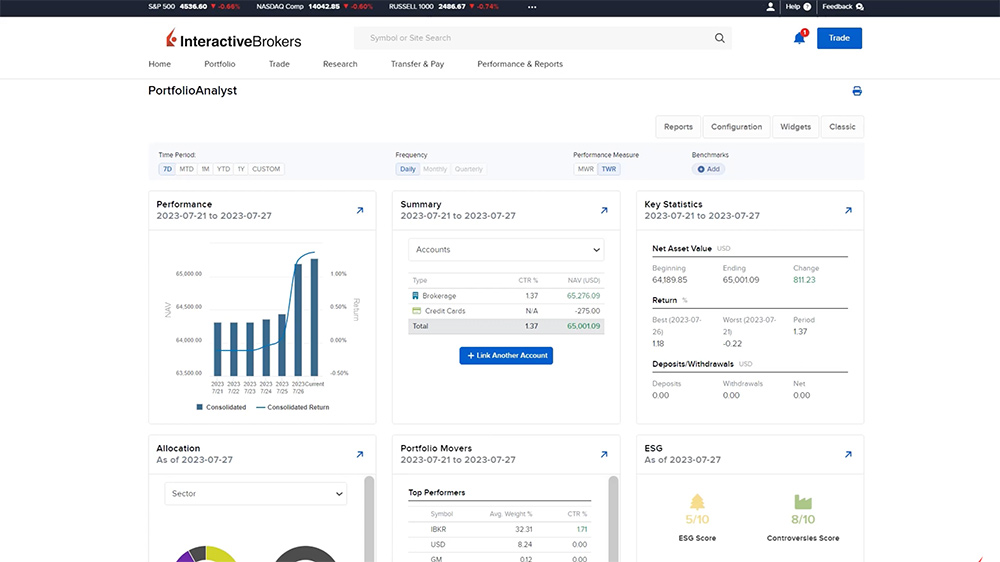
Task: Open the Trade menu in navigation
Action: coord(279,64)
